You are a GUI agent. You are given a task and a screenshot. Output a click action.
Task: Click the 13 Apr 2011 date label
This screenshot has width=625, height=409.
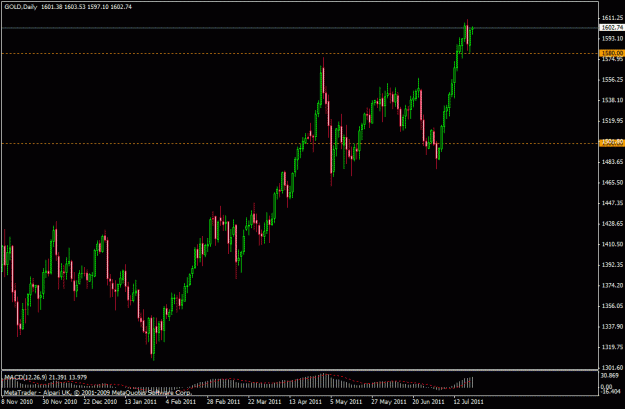(305, 402)
